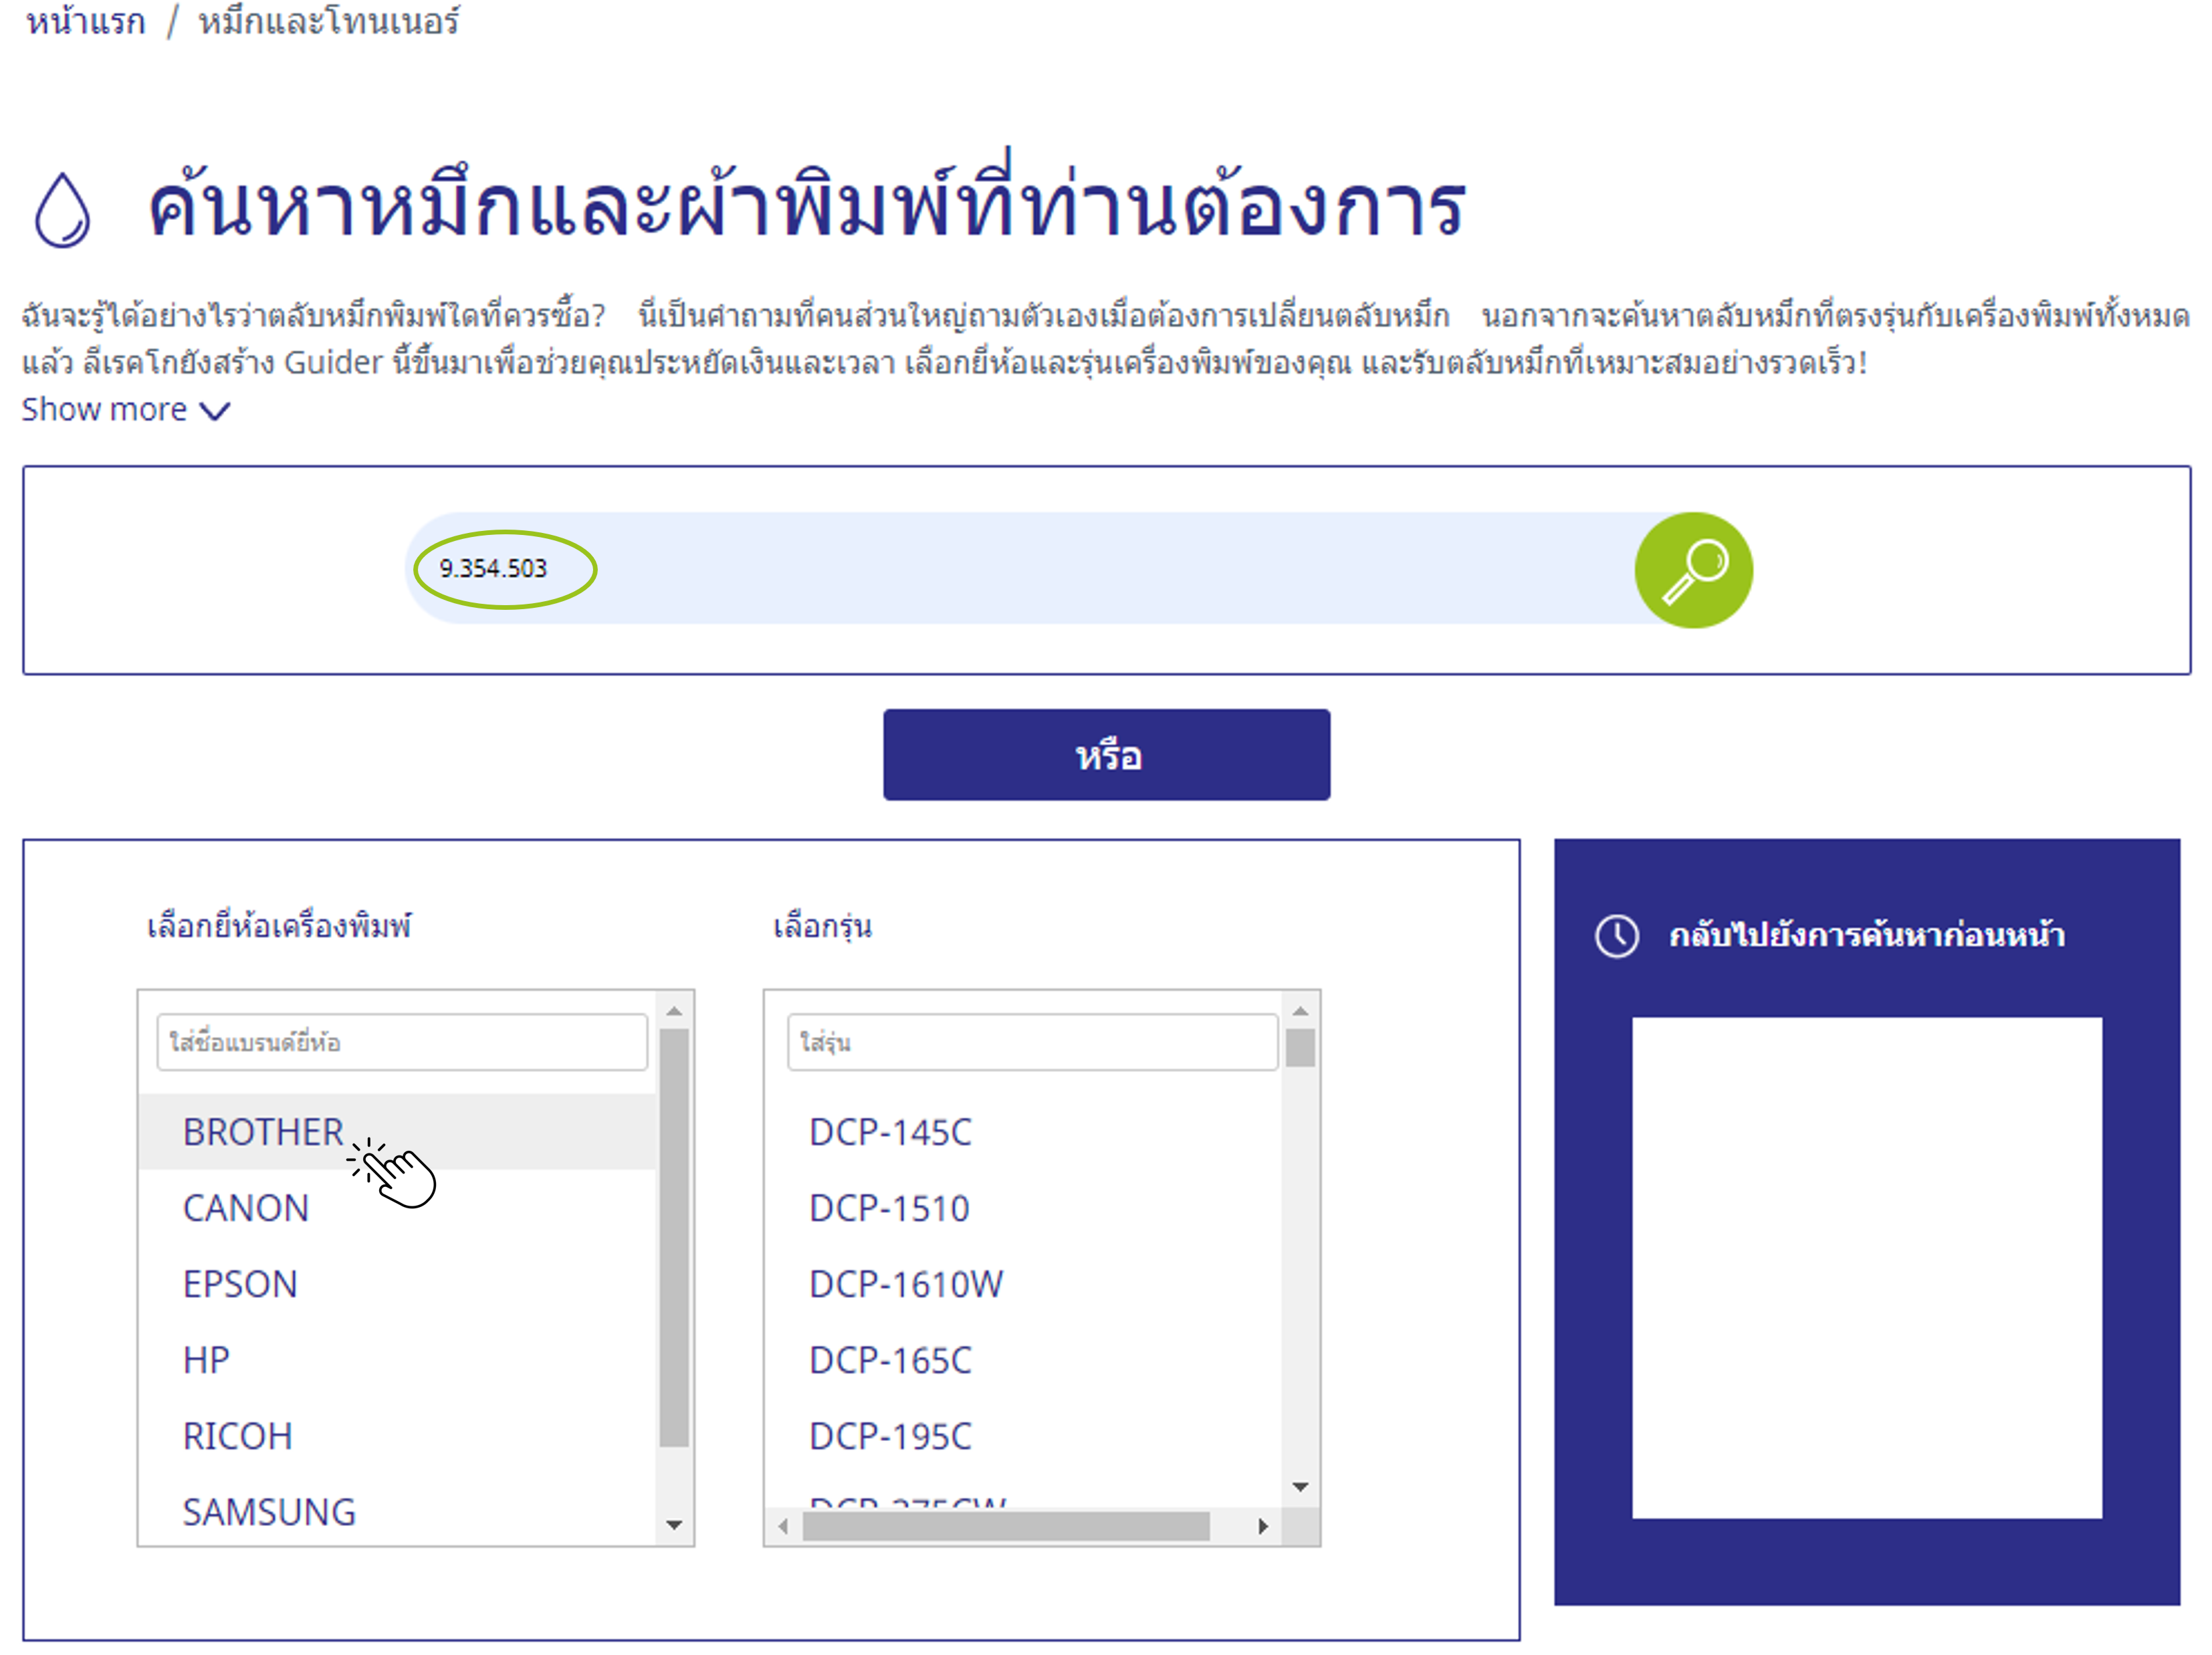Click the model list vertical scrollbar thumb
Screen dimensions: 2212x1655
coord(1300,1048)
